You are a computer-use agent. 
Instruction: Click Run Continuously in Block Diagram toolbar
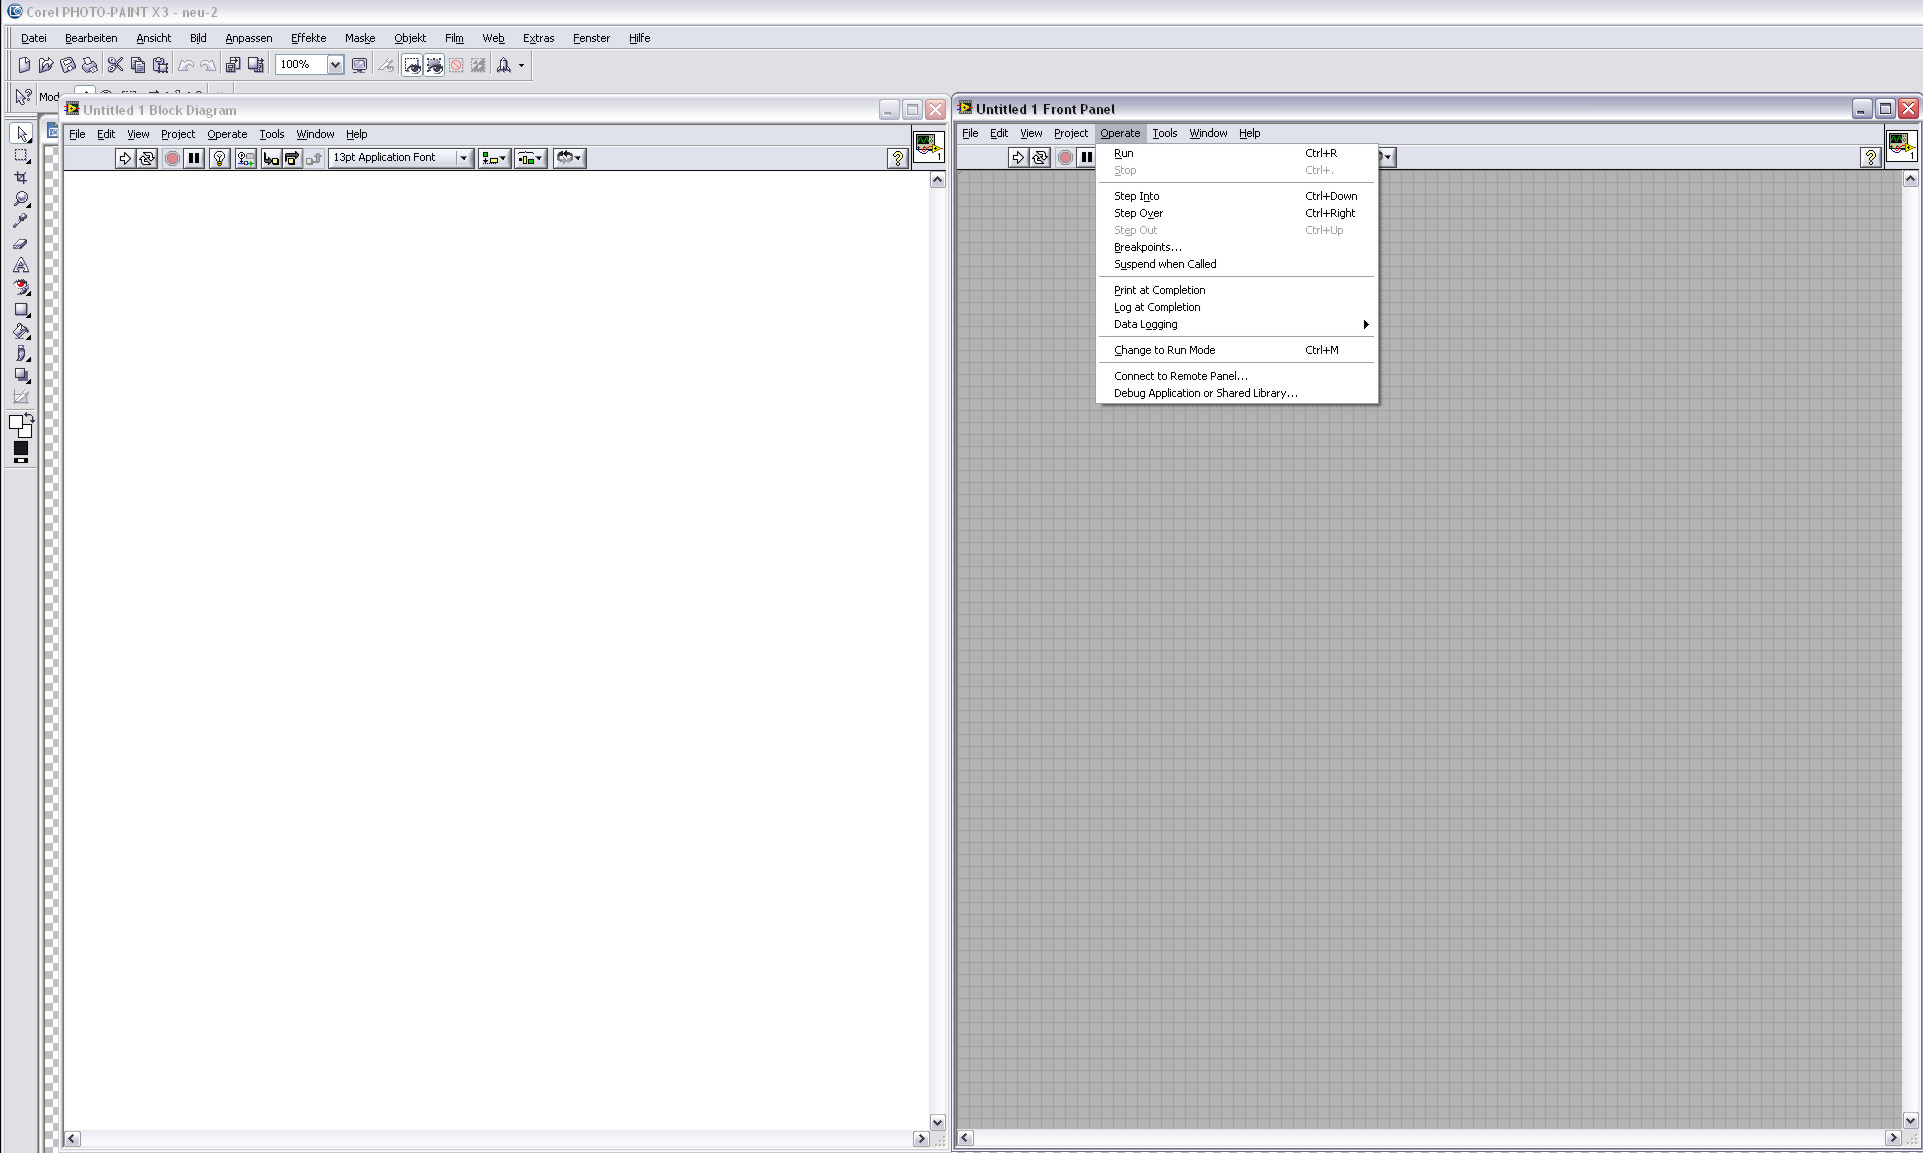[147, 158]
